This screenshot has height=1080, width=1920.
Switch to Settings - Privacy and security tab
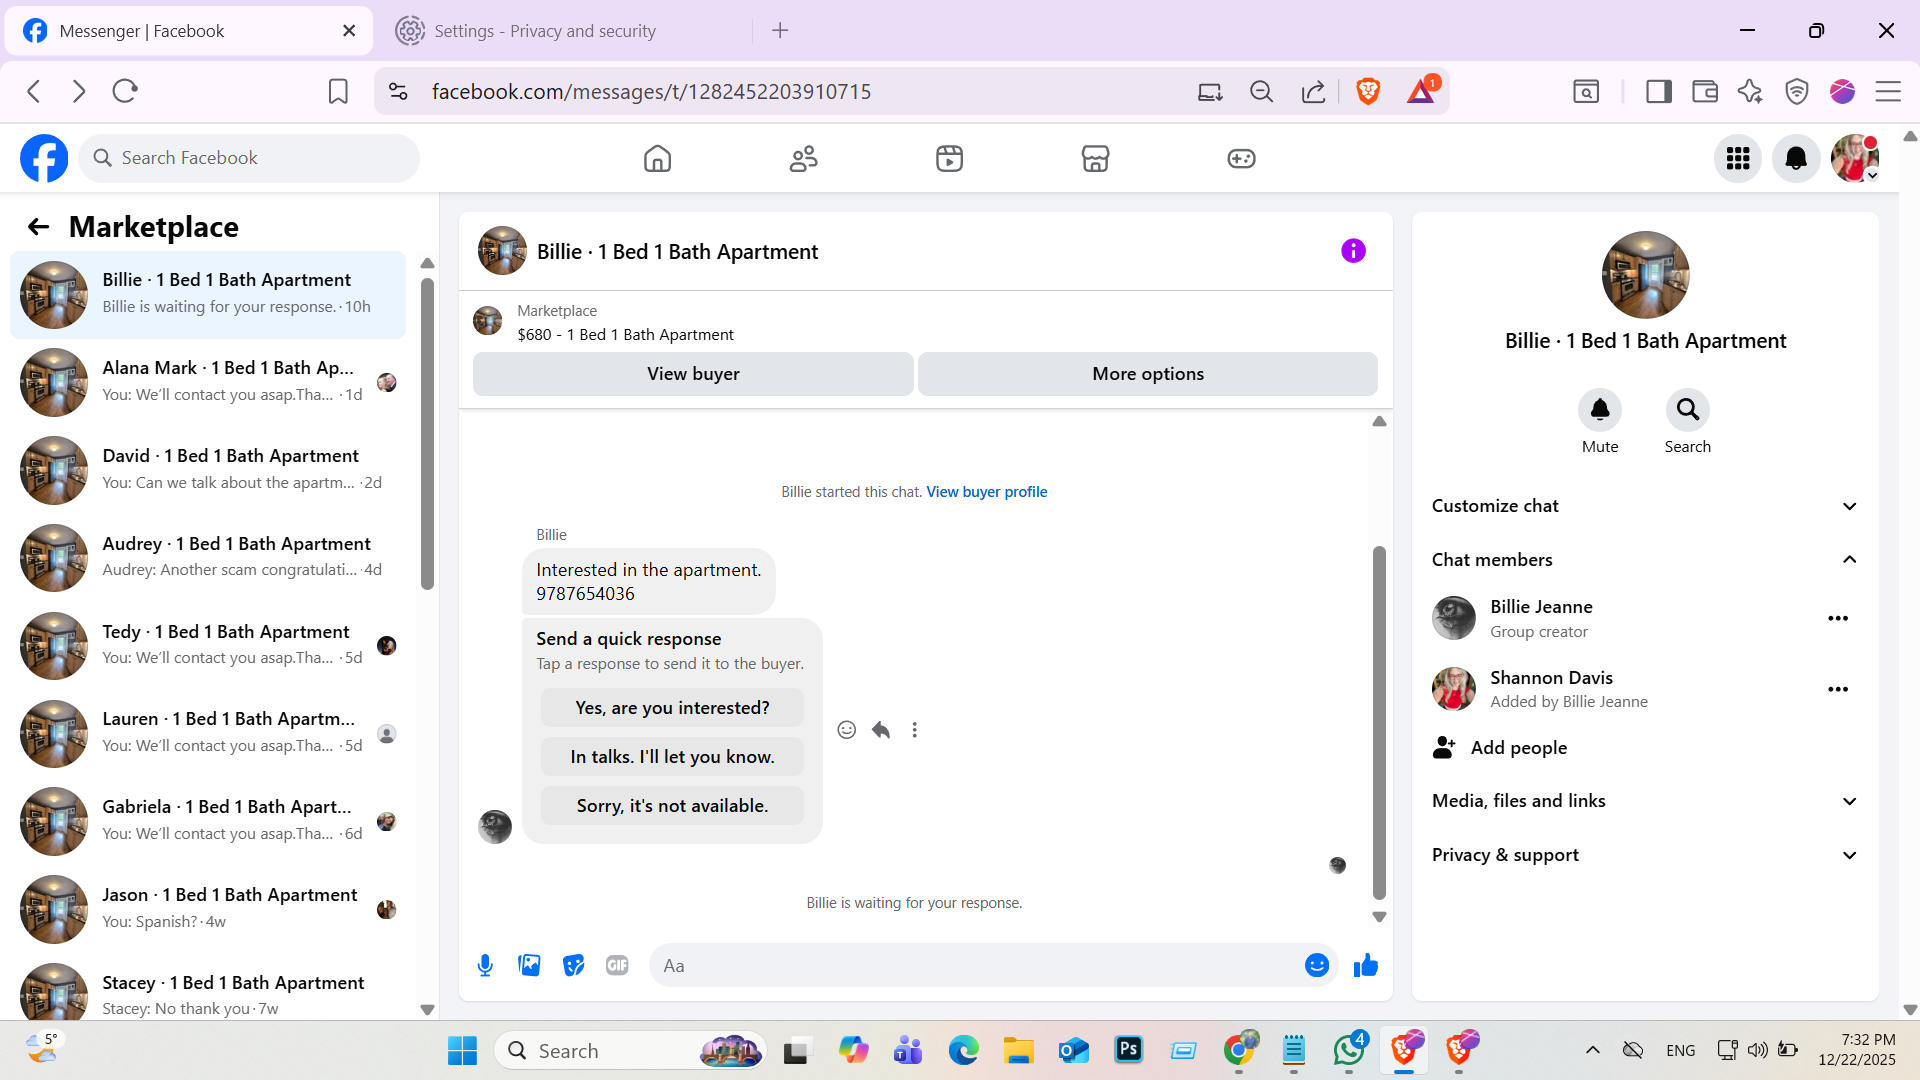point(545,31)
